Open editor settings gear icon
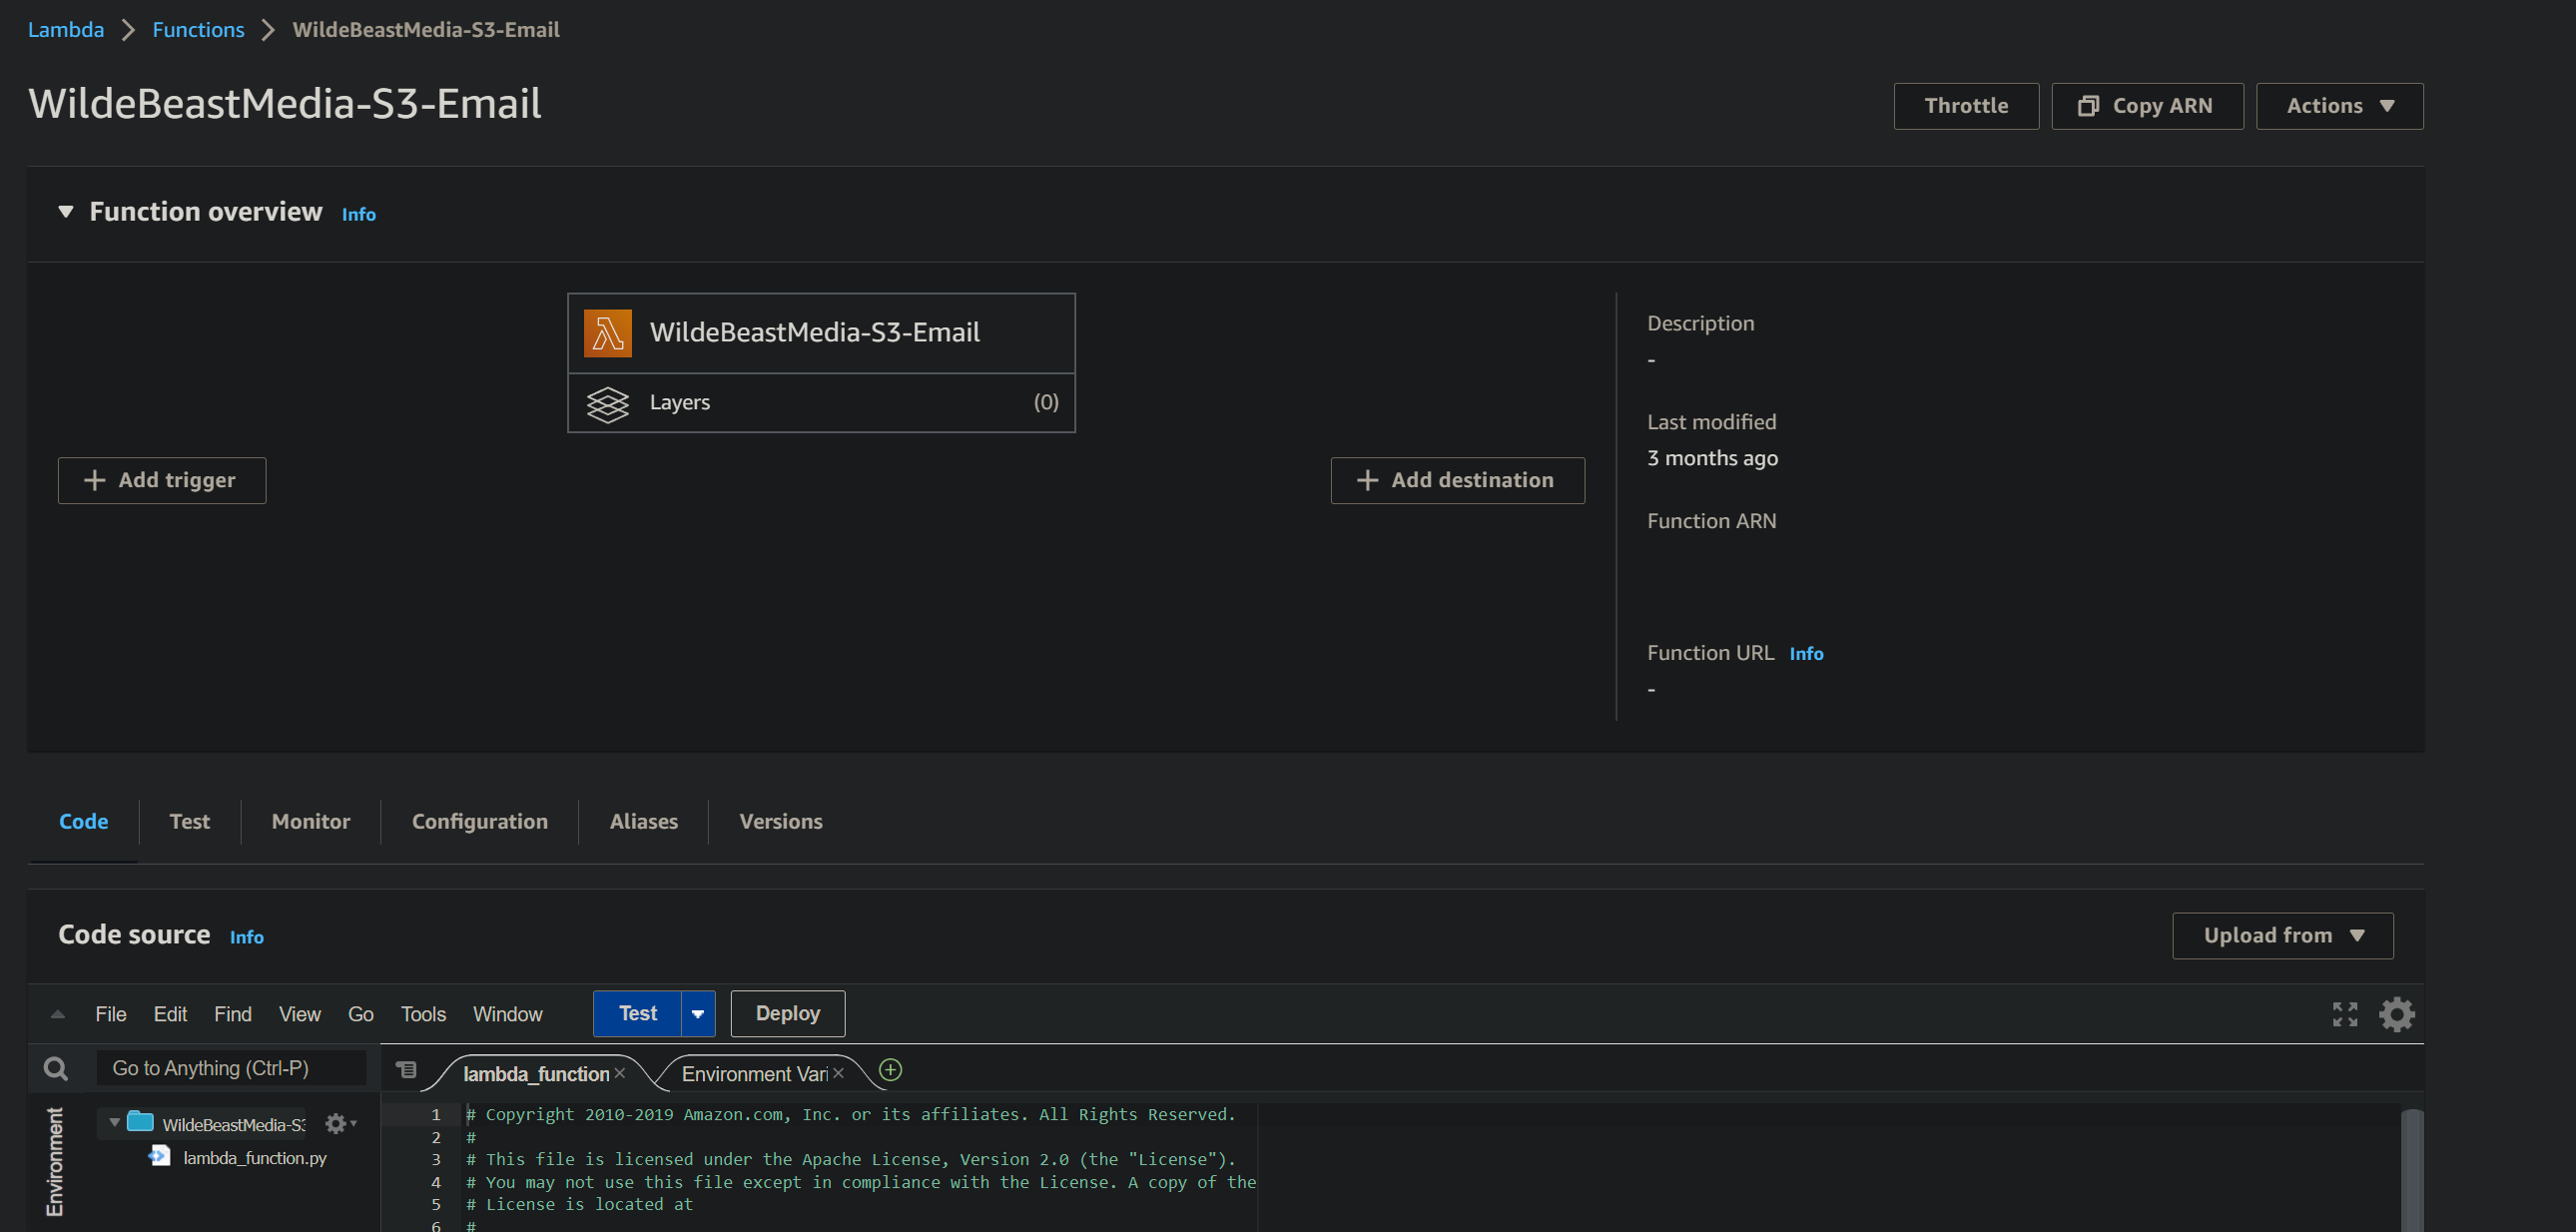Viewport: 2576px width, 1232px height. [x=2396, y=1014]
